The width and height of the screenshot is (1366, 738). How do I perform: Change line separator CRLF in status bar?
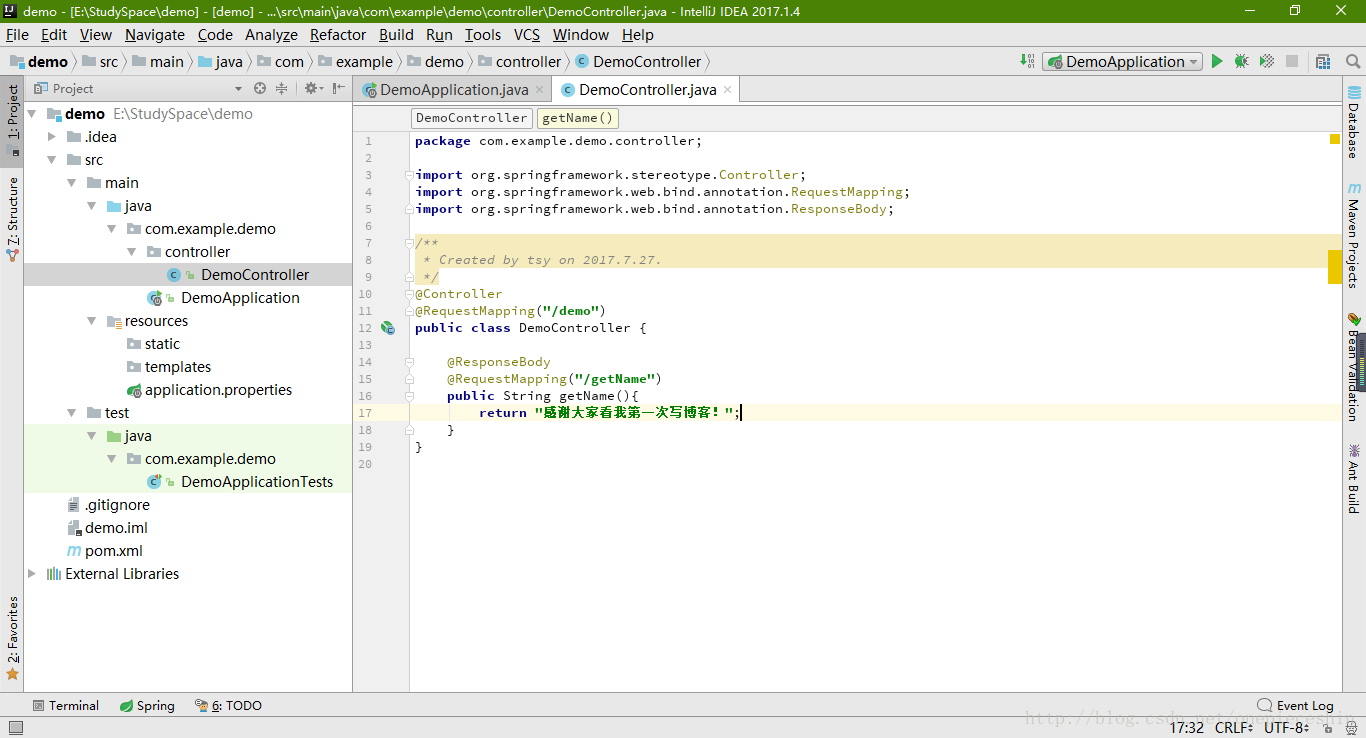(x=1234, y=728)
